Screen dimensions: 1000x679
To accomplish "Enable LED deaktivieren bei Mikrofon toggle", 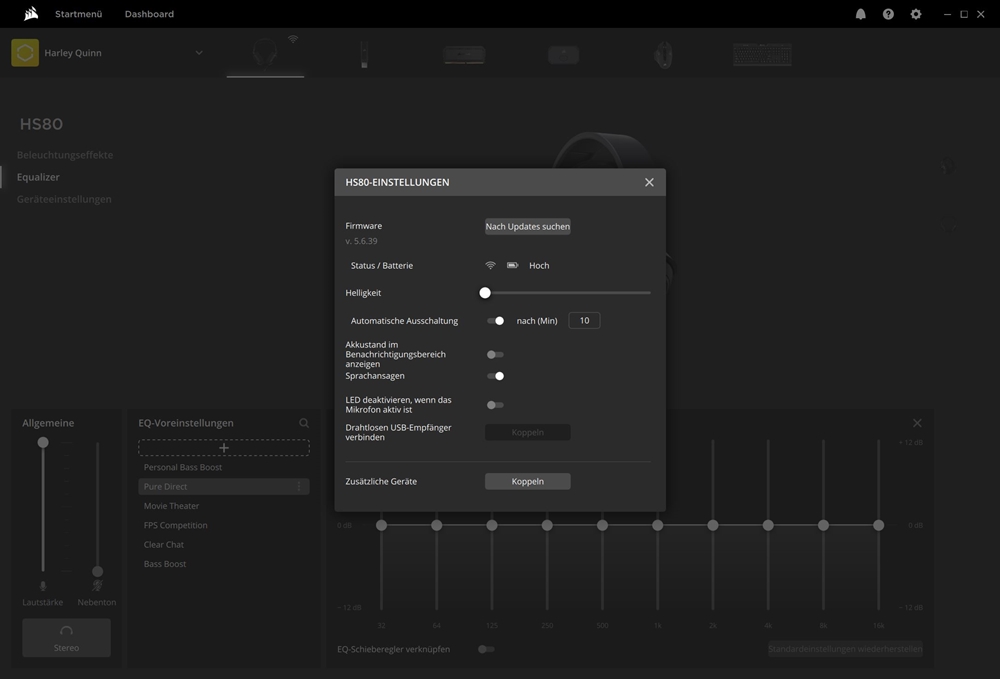I will [496, 405].
